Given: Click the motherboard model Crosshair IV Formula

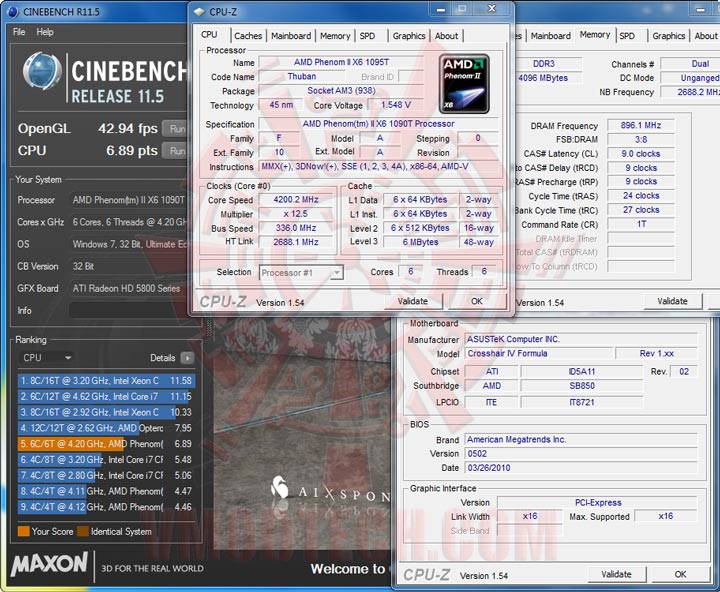Looking at the screenshot, I should (x=539, y=353).
